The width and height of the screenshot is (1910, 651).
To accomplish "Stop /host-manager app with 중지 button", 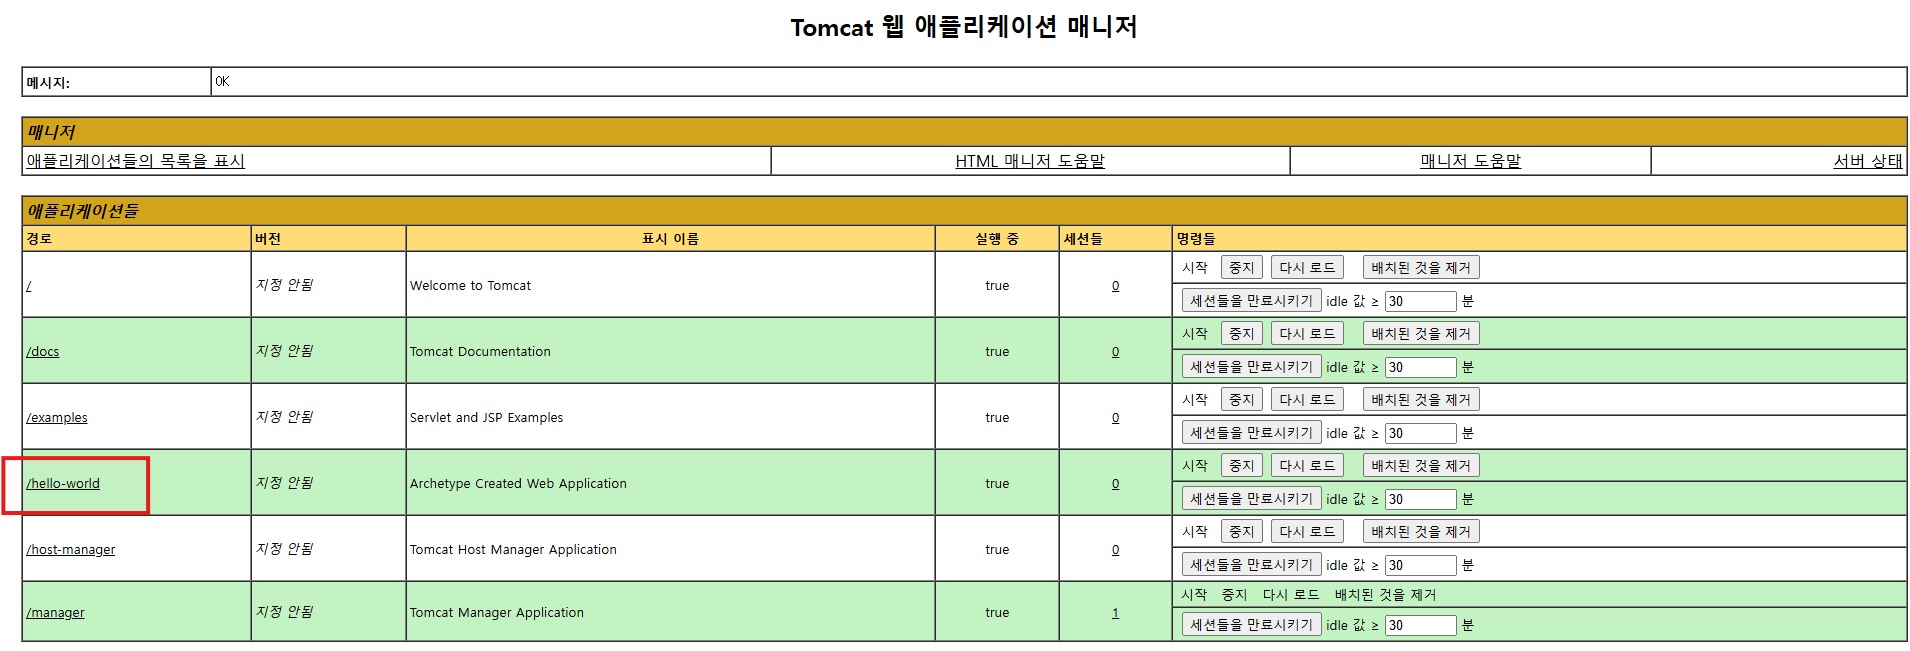I will (x=1241, y=532).
